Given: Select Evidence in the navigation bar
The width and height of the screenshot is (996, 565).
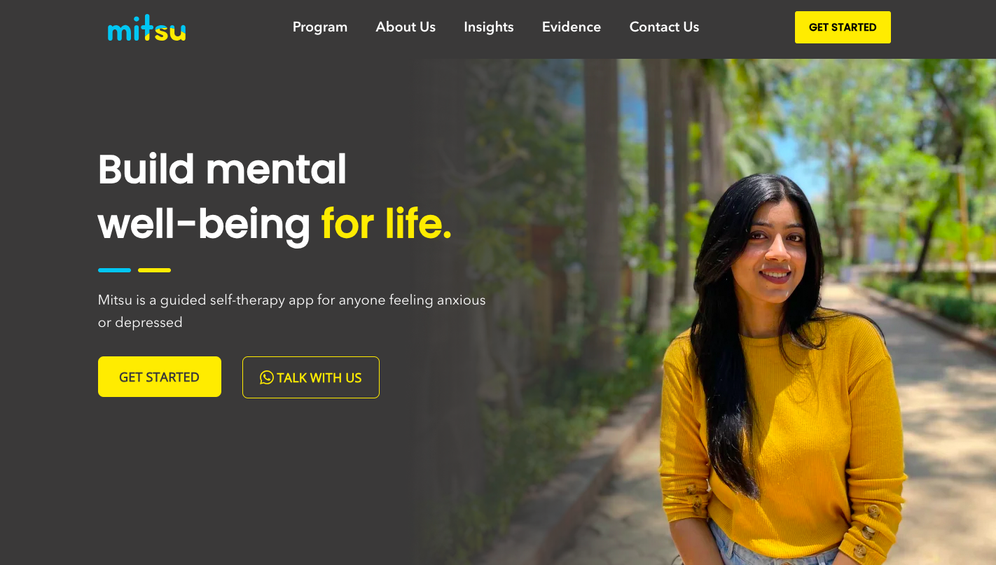Looking at the screenshot, I should point(571,27).
